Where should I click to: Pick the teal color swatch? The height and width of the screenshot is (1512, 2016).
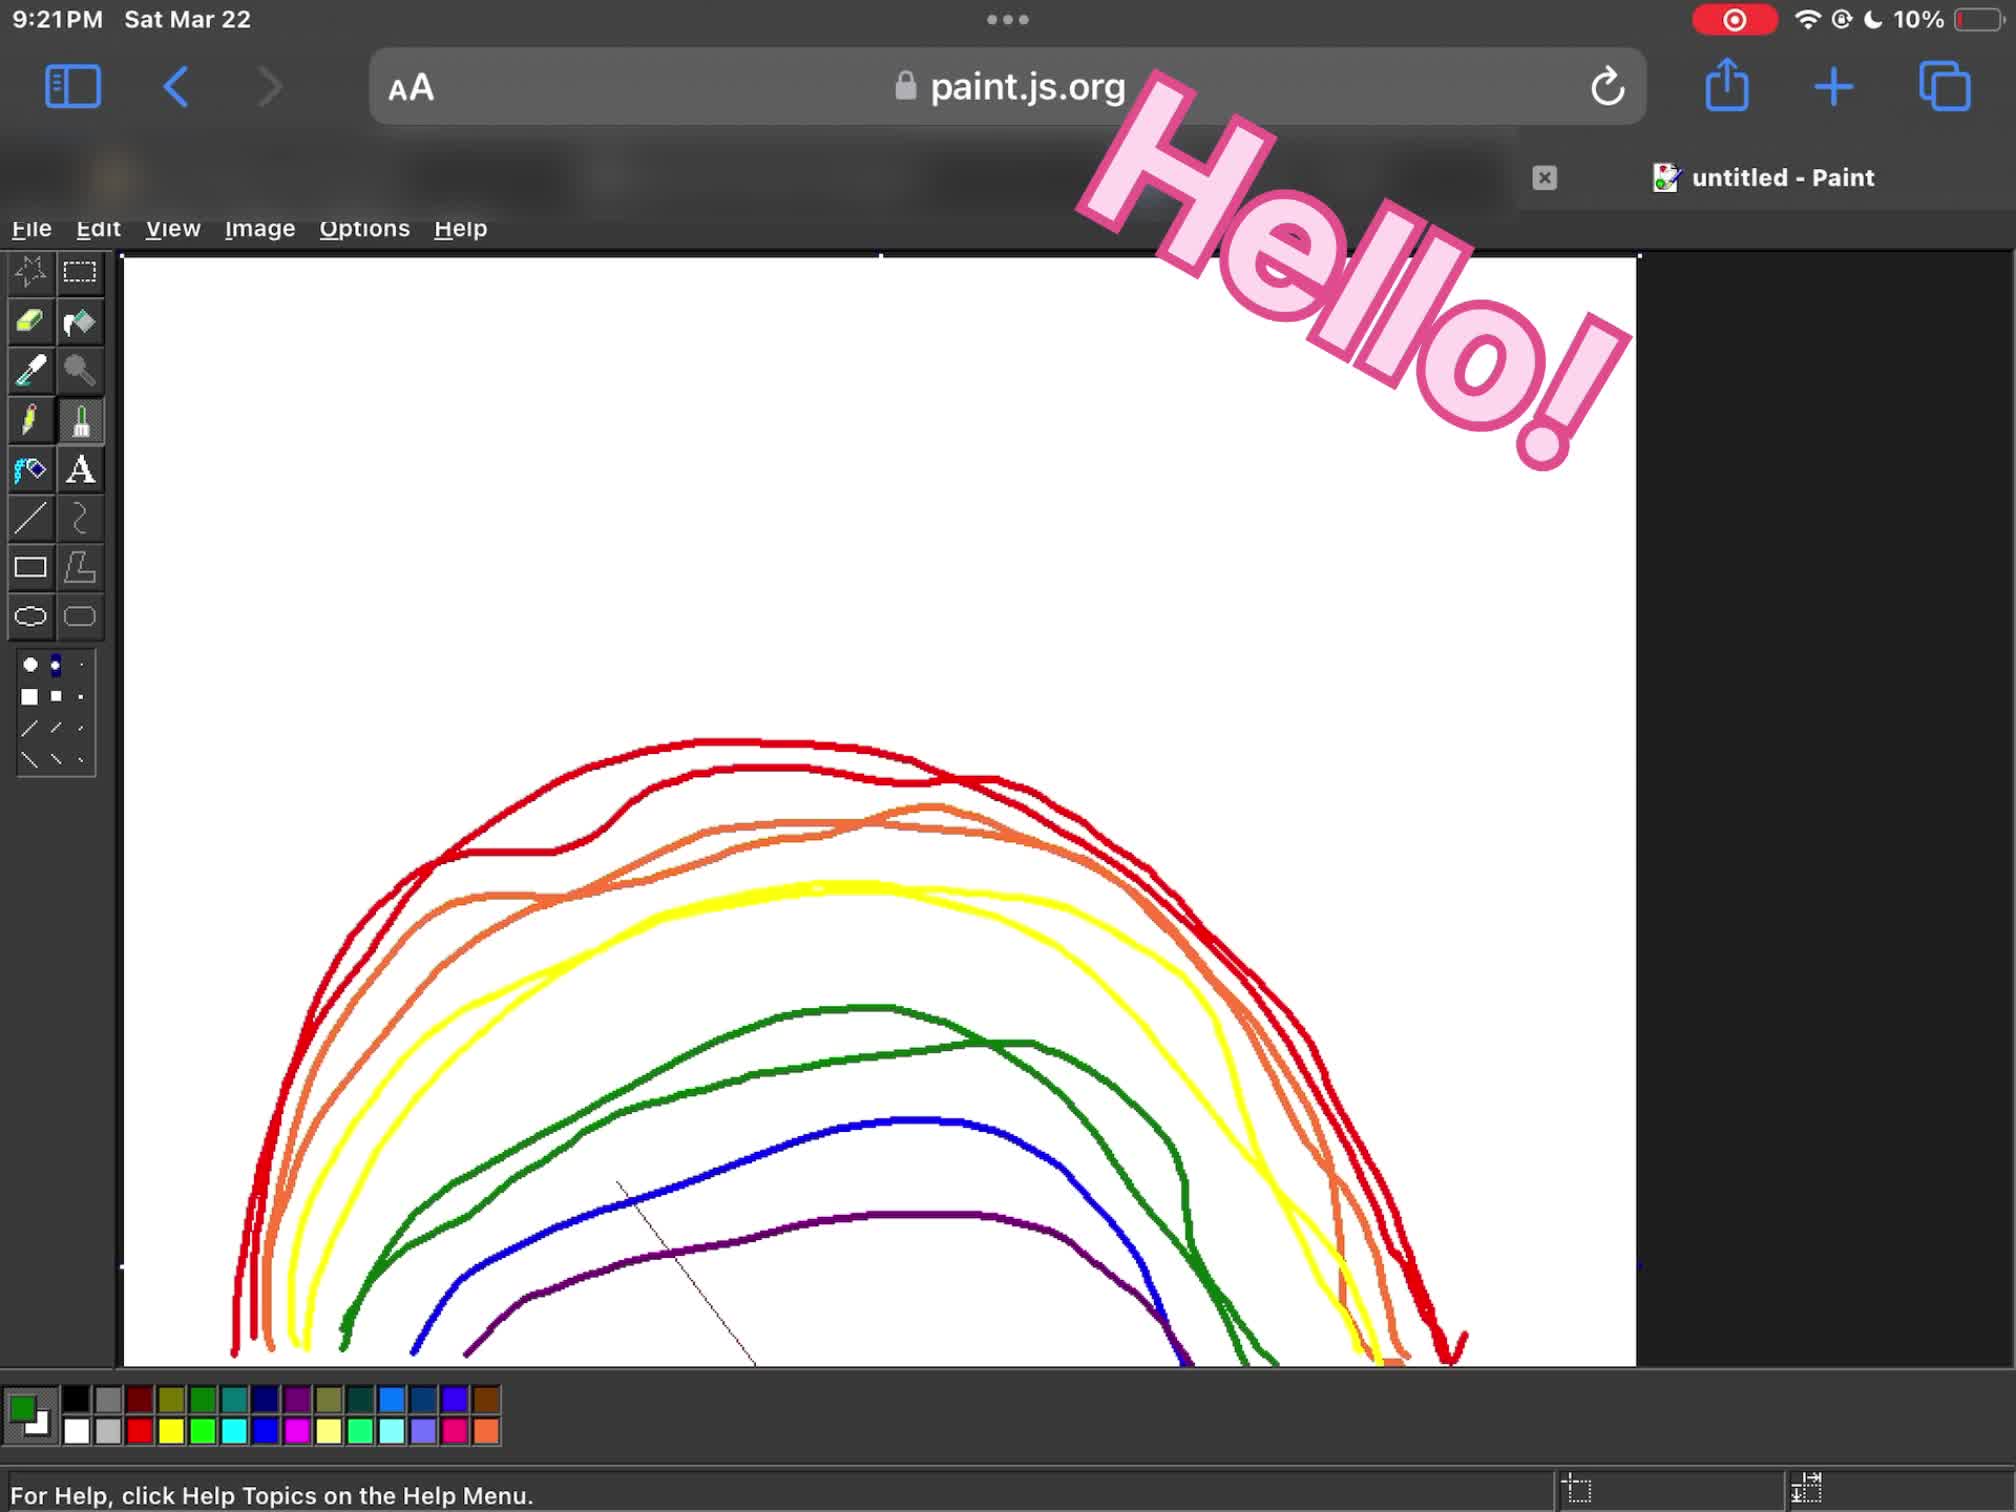(234, 1399)
